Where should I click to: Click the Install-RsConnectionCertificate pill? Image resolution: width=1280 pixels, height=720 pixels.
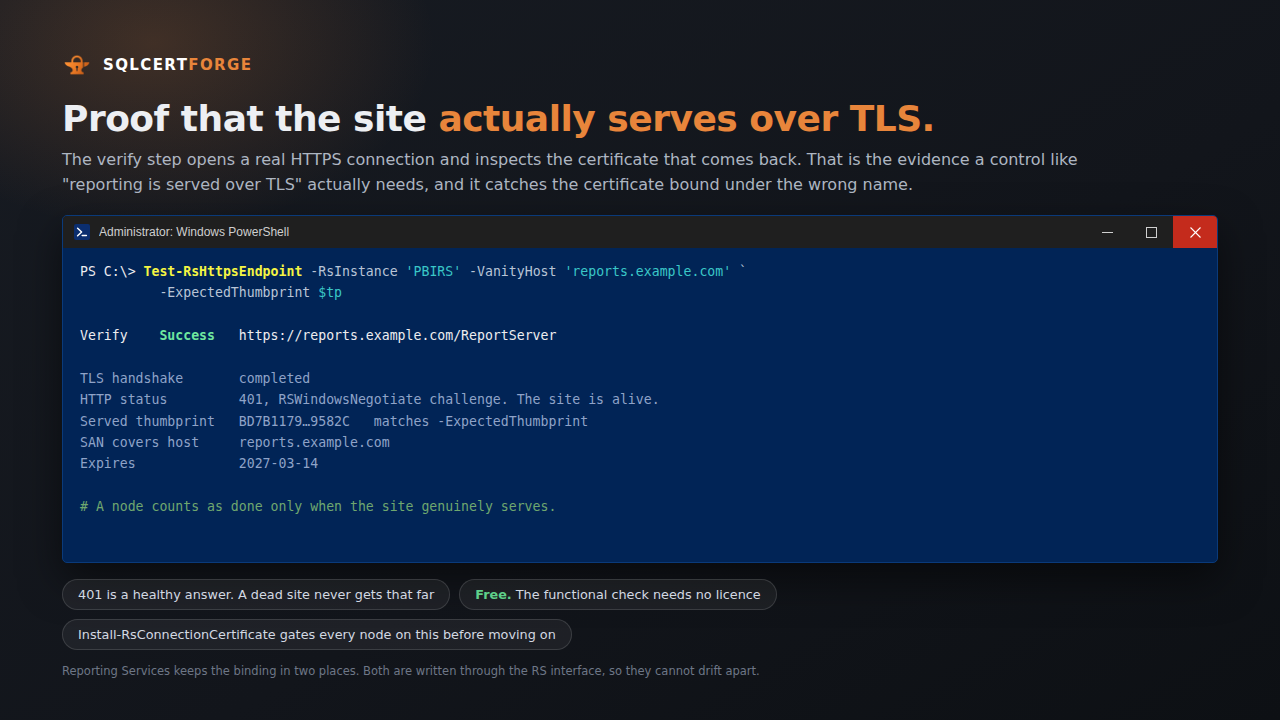317,634
